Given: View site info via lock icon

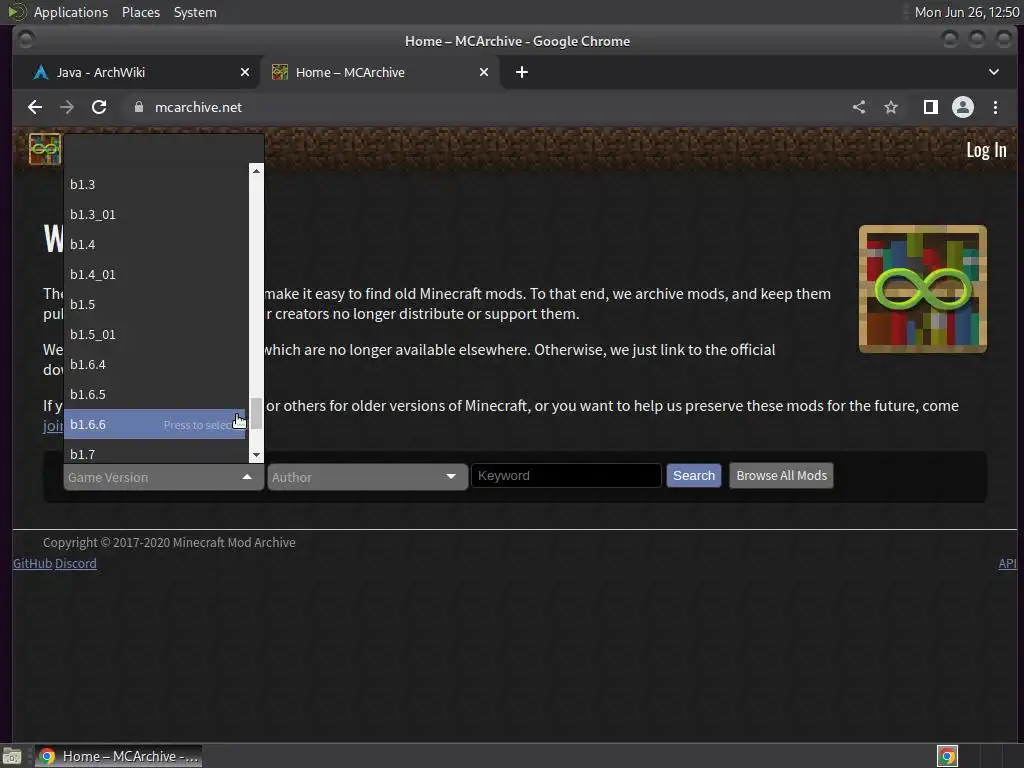Looking at the screenshot, I should [x=138, y=107].
